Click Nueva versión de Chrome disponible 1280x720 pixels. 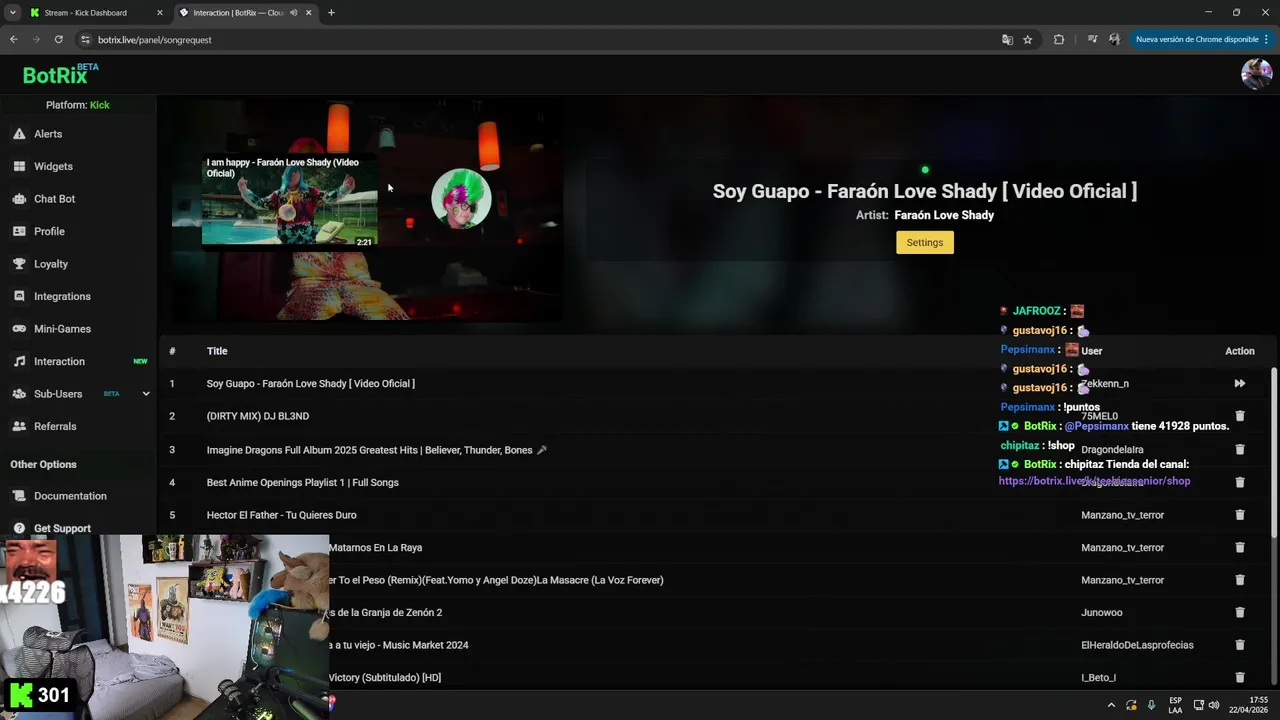tap(1197, 40)
